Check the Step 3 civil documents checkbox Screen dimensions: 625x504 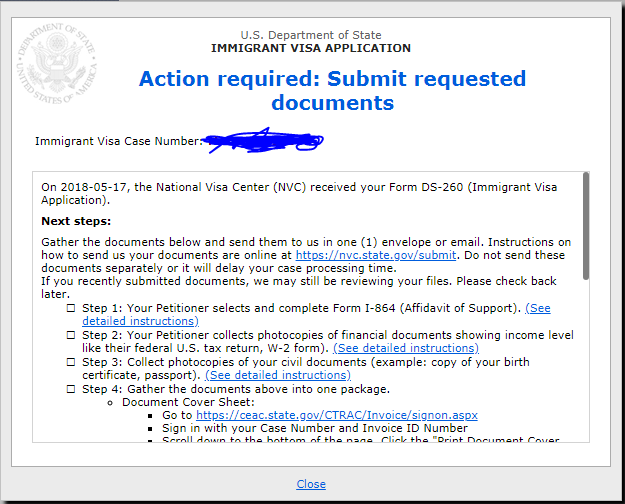coord(71,362)
